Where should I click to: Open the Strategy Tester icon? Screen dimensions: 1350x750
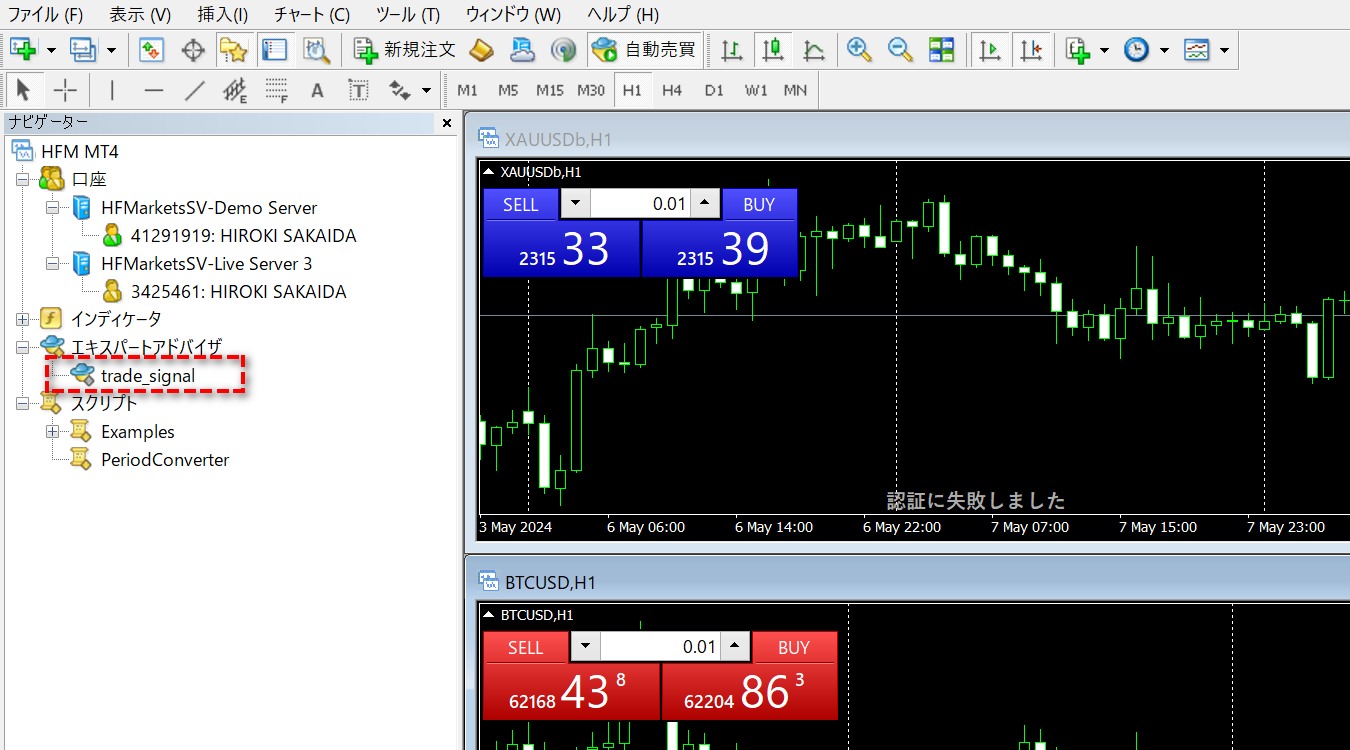coord(316,48)
